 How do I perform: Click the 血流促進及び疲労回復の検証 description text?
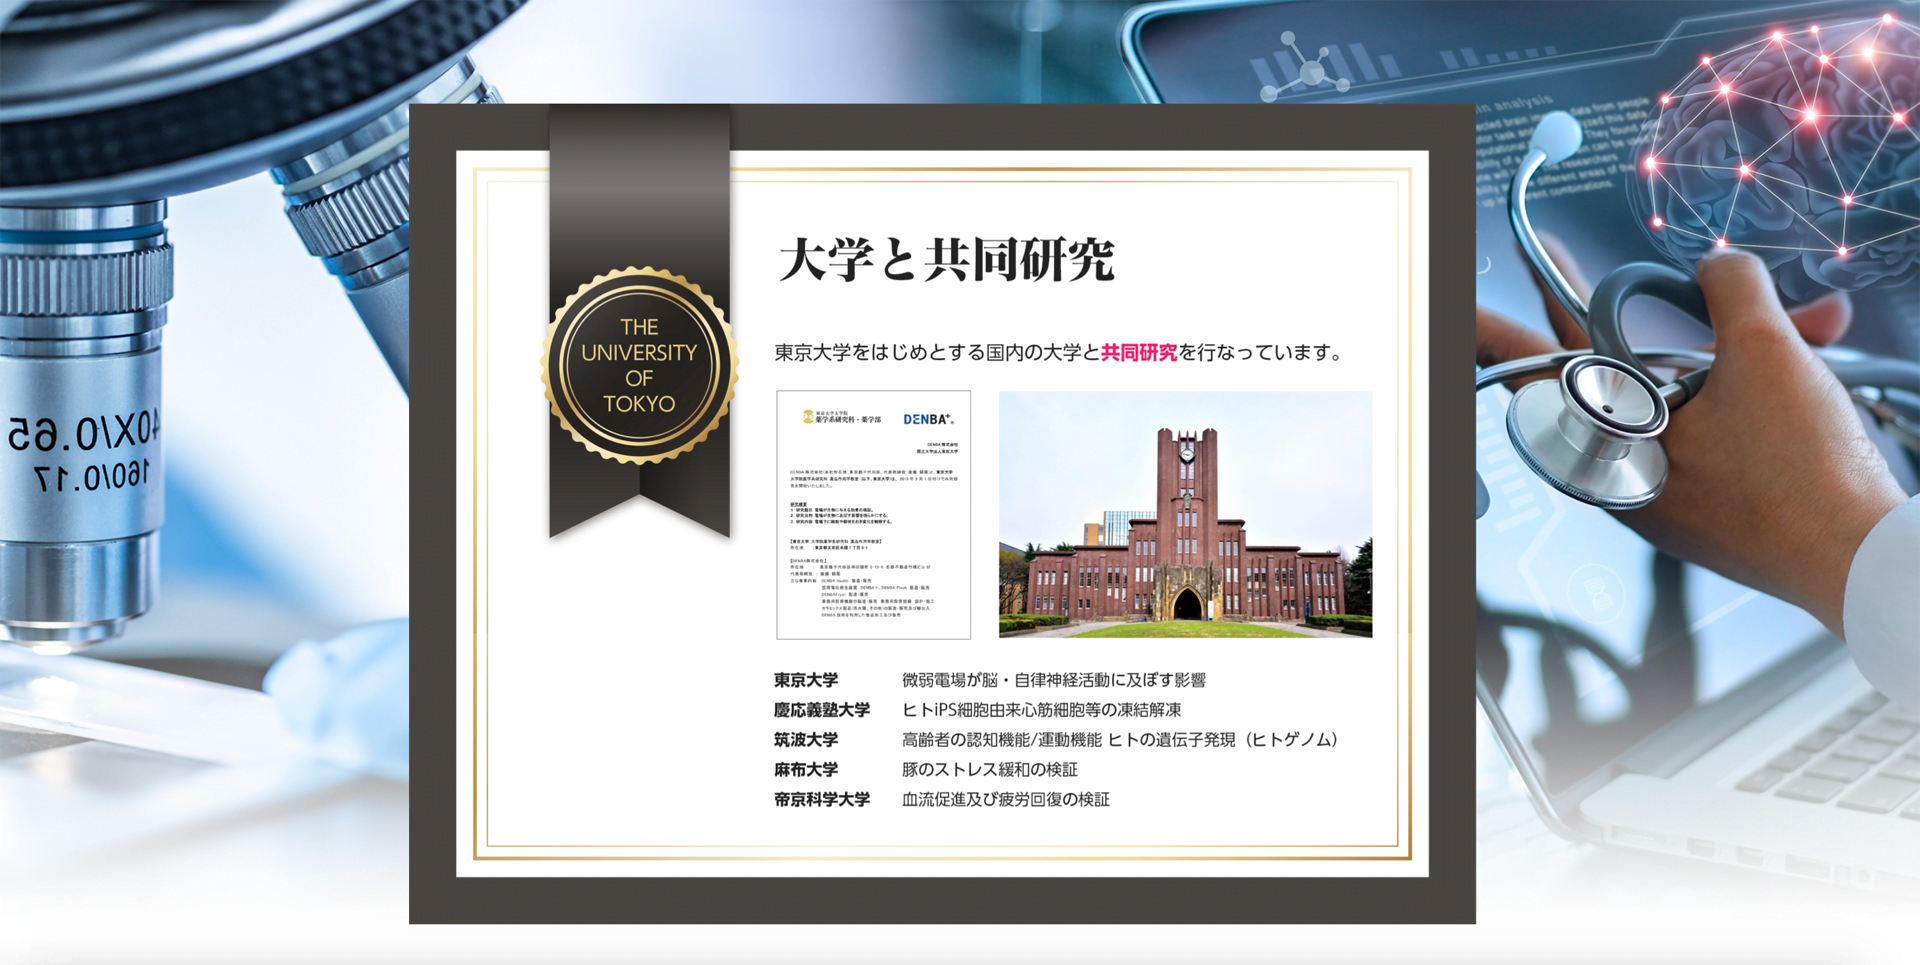pos(1005,800)
